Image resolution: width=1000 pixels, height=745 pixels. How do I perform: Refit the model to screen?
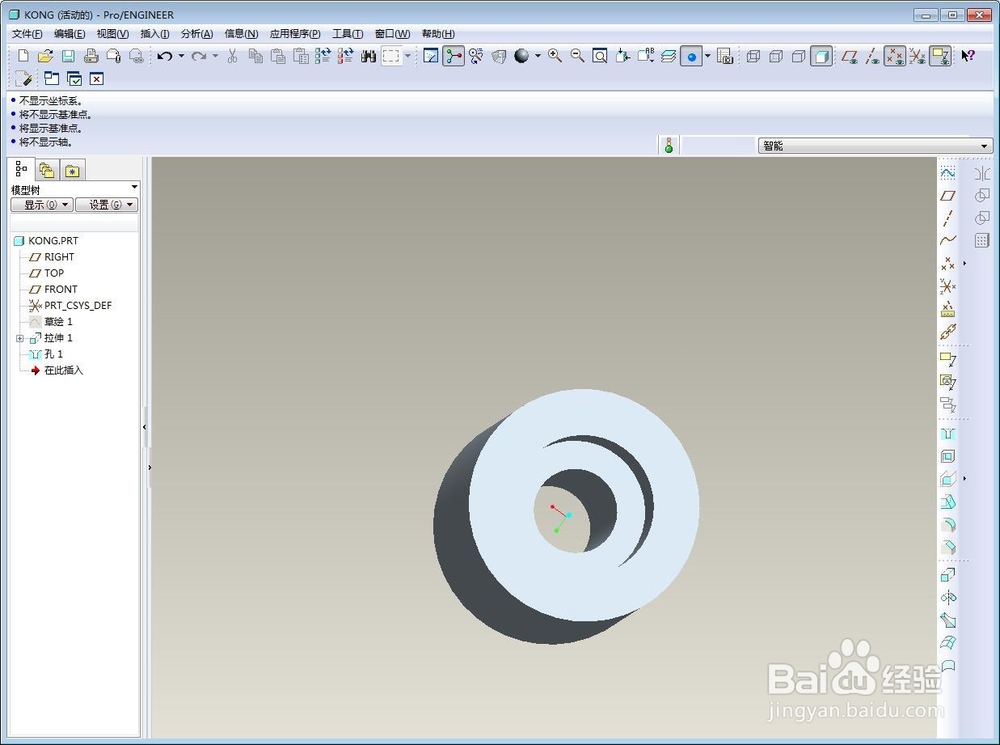[x=599, y=56]
